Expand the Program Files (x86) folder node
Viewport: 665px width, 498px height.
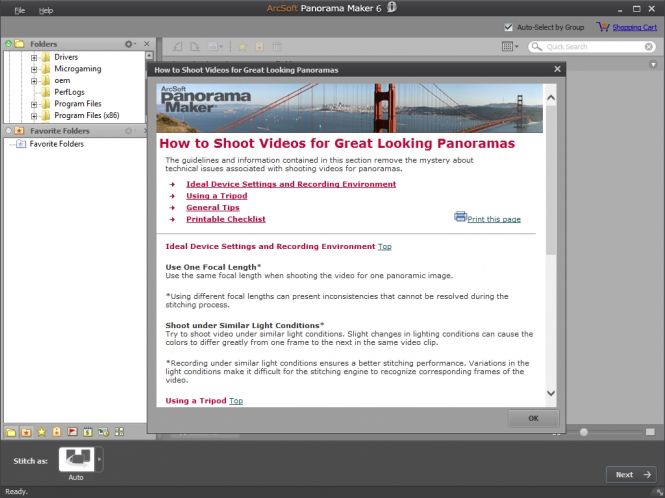pos(34,116)
